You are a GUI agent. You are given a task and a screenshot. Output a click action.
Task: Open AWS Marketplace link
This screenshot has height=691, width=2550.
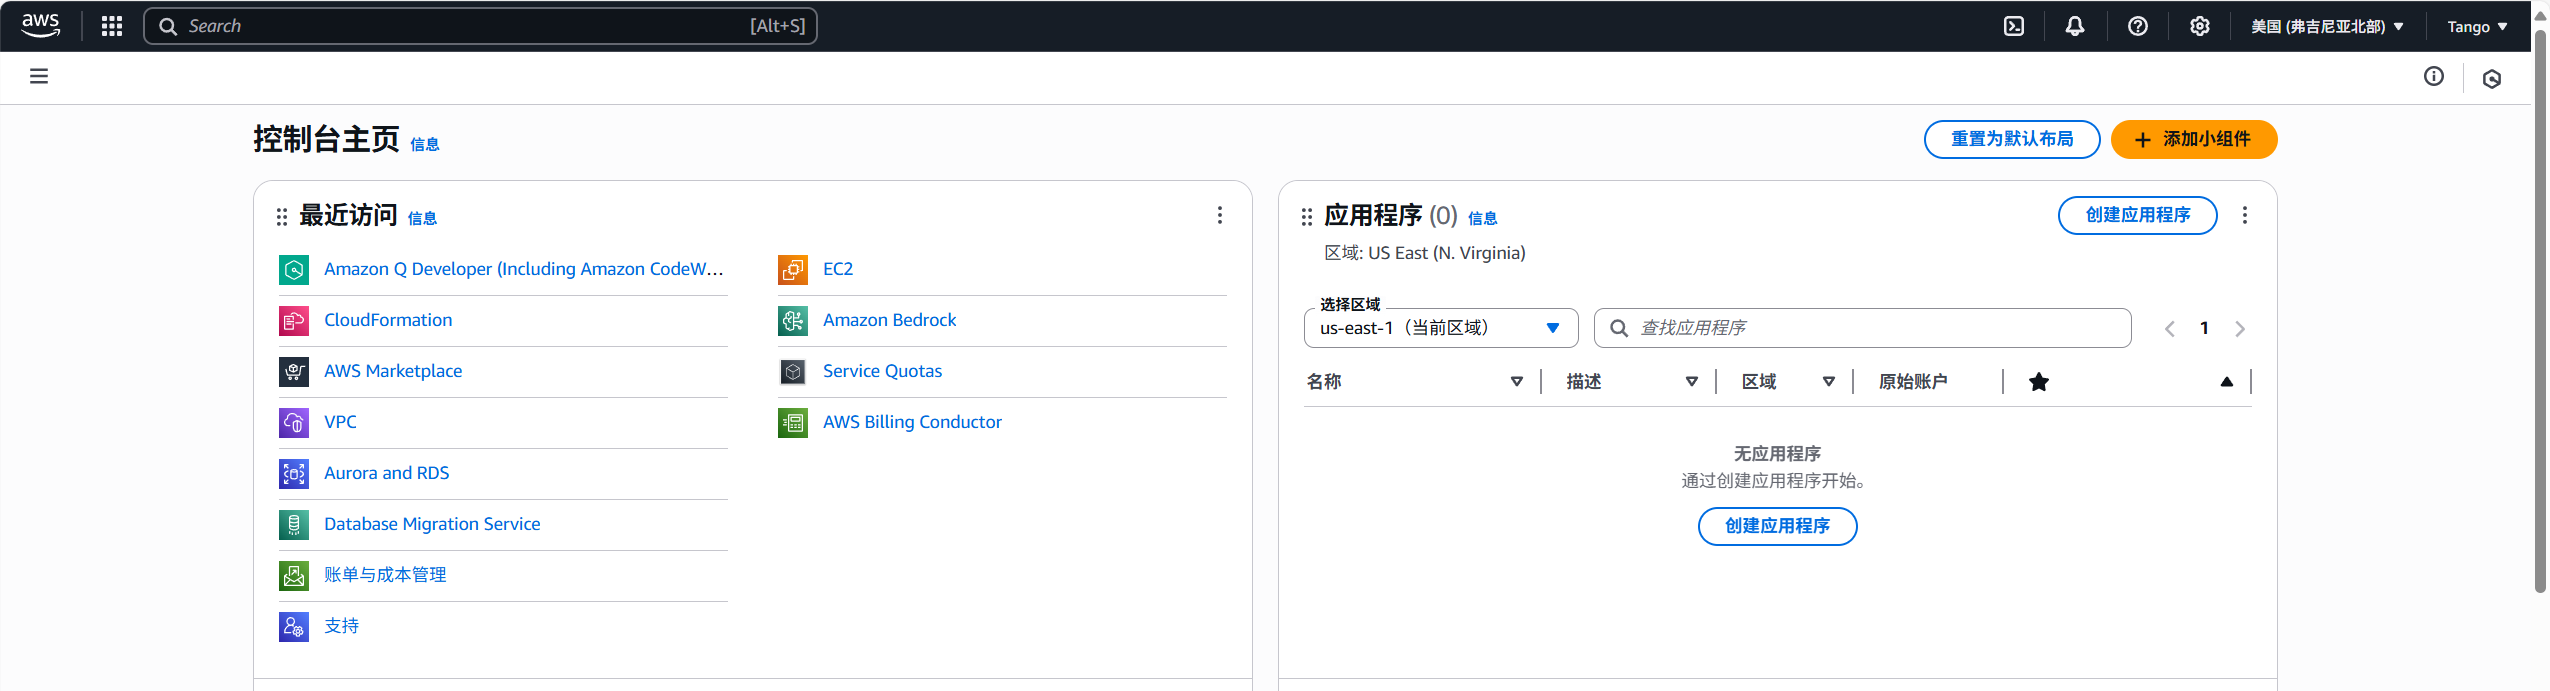[393, 371]
